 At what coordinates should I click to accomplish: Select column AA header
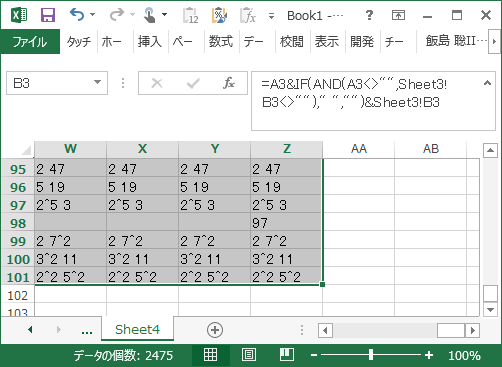[359, 149]
